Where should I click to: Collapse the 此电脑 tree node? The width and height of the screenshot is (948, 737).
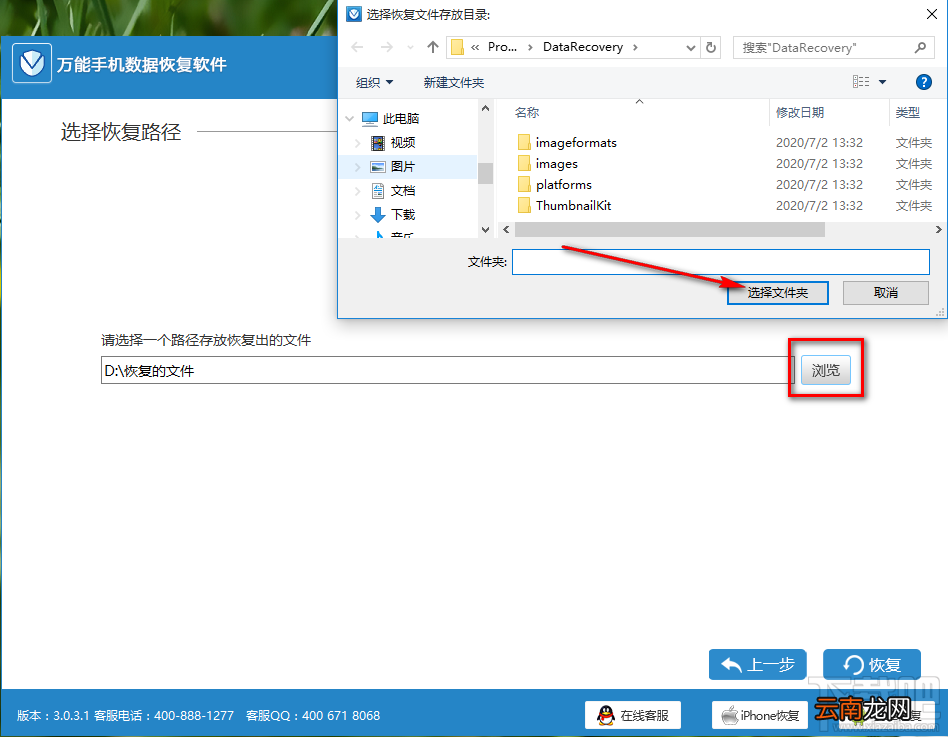tap(349, 119)
